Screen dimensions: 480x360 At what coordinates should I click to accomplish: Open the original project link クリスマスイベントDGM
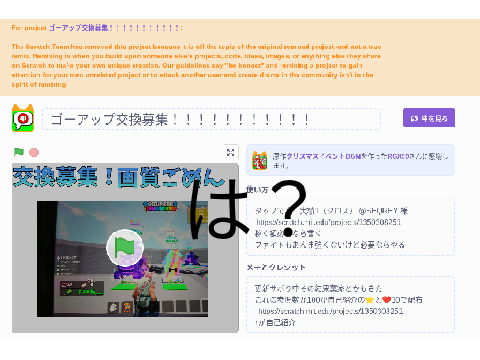click(323, 156)
